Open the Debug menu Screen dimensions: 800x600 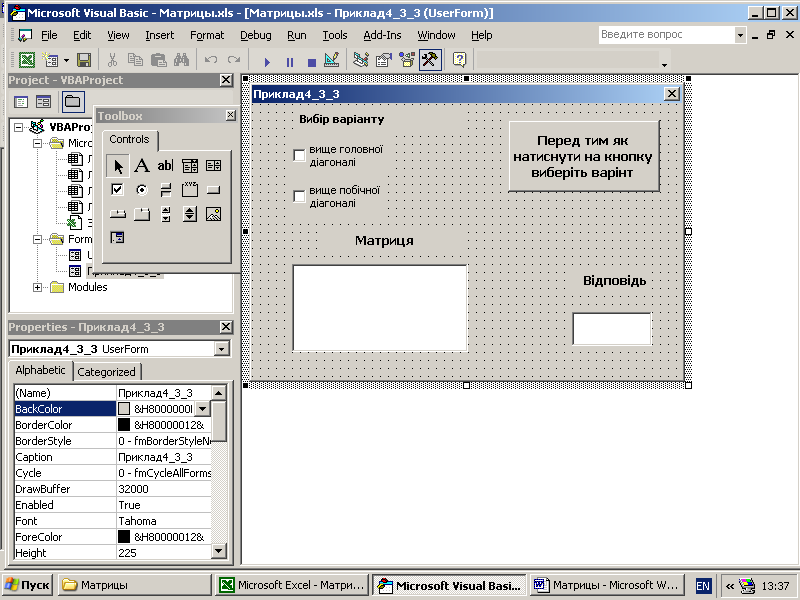pyautogui.click(x=256, y=35)
